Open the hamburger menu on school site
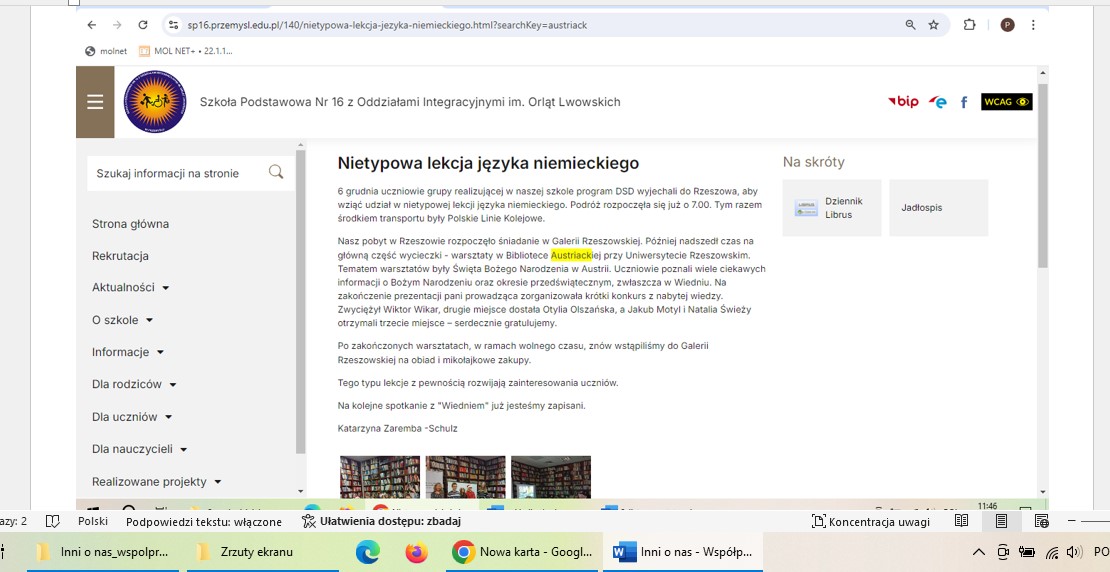 95,102
